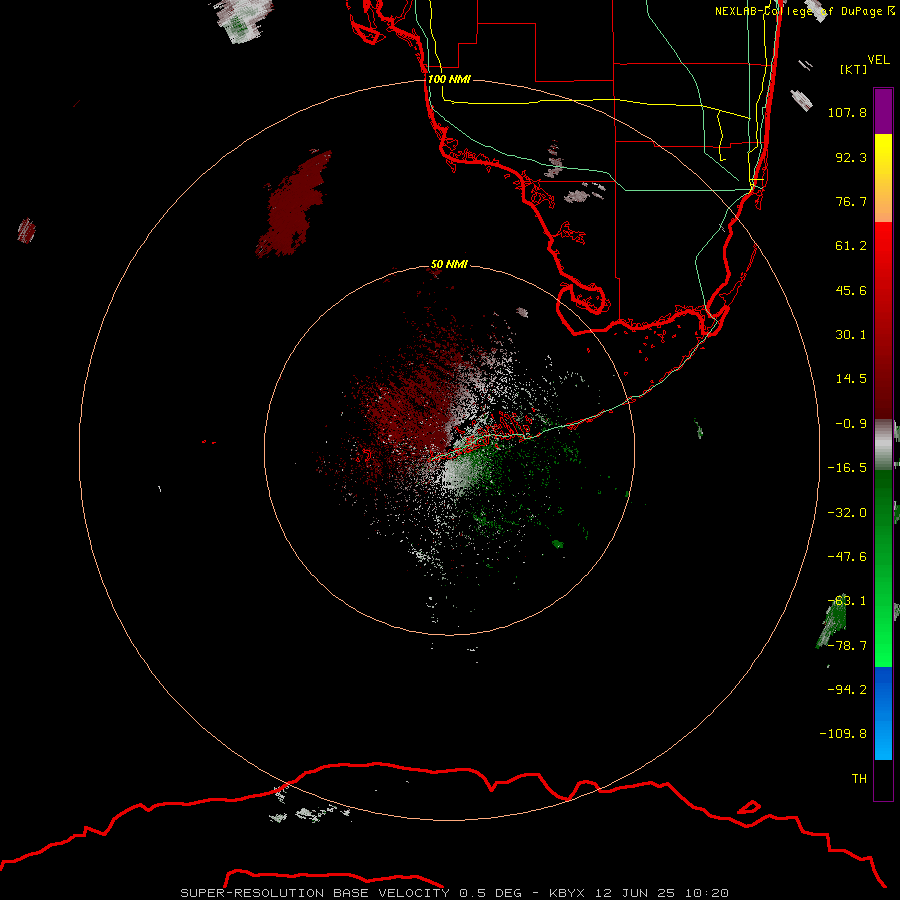This screenshot has width=900, height=900.
Task: Click the -0.9 legend value
Action: 851,424
